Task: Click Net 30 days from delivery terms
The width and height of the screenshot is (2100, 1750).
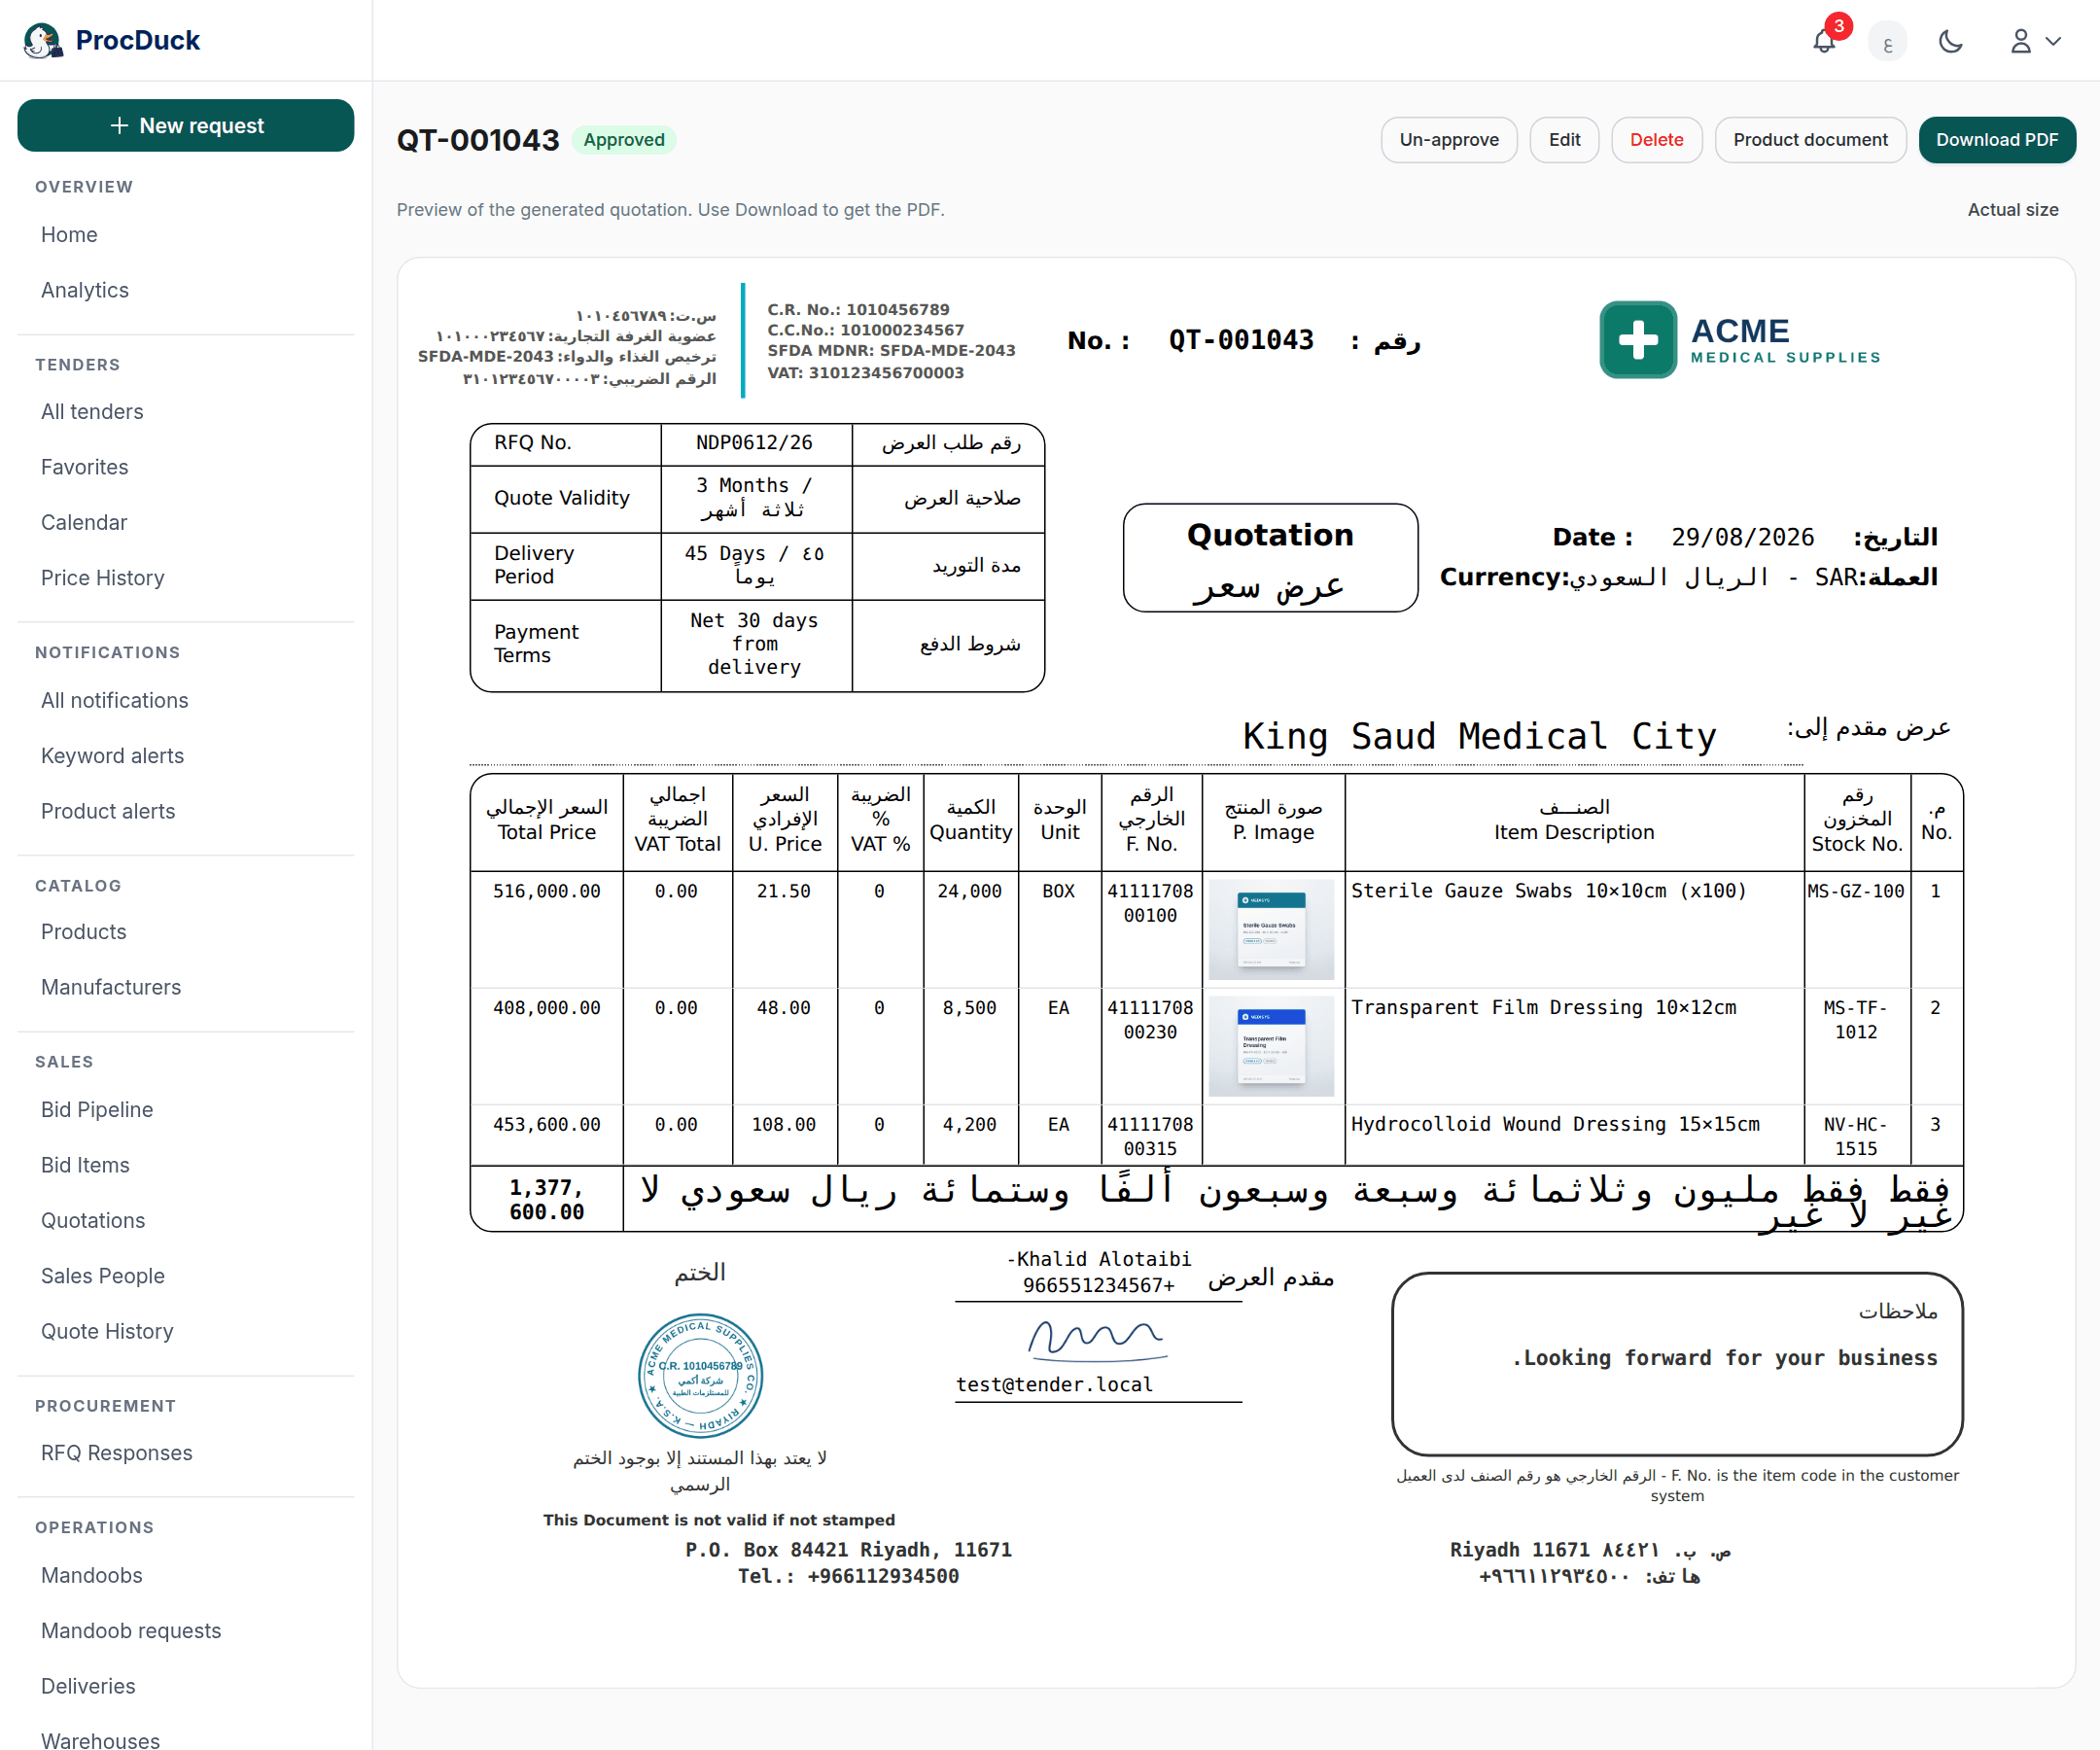Action: coord(755,644)
